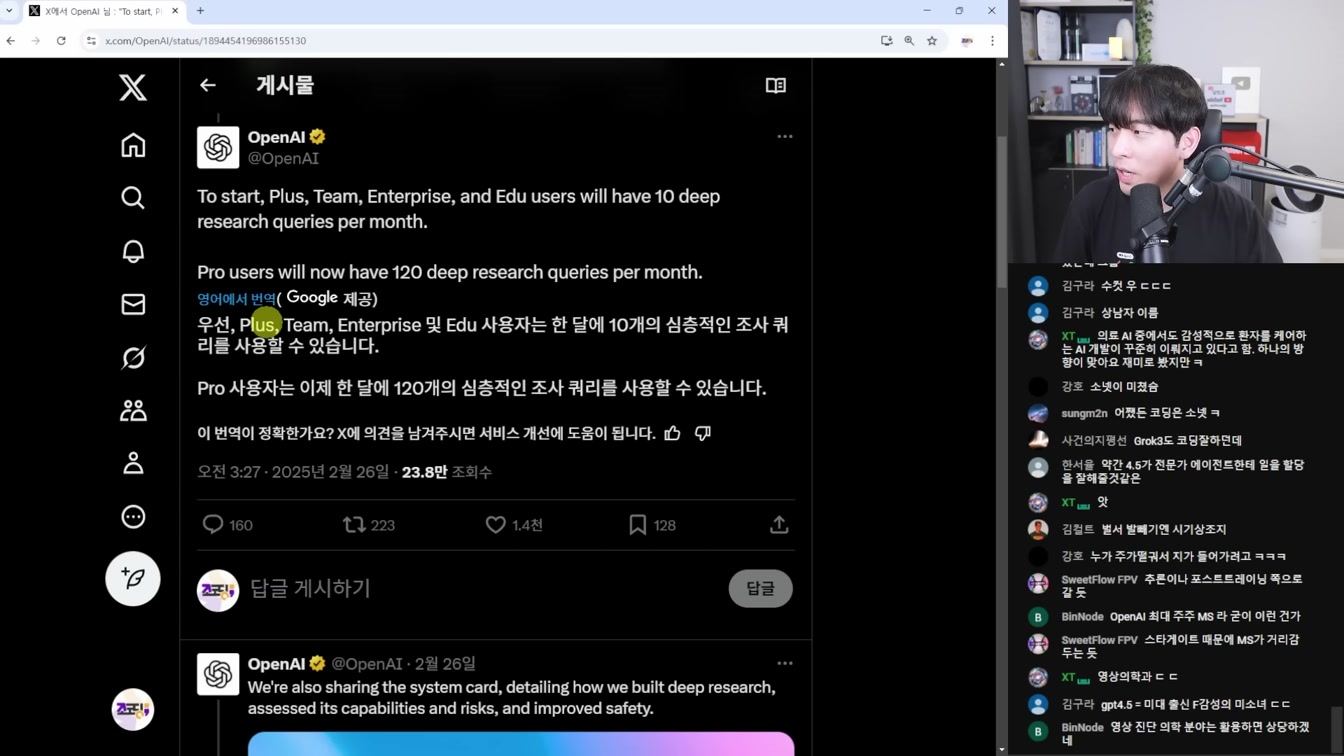Click the address bar URL

point(206,41)
